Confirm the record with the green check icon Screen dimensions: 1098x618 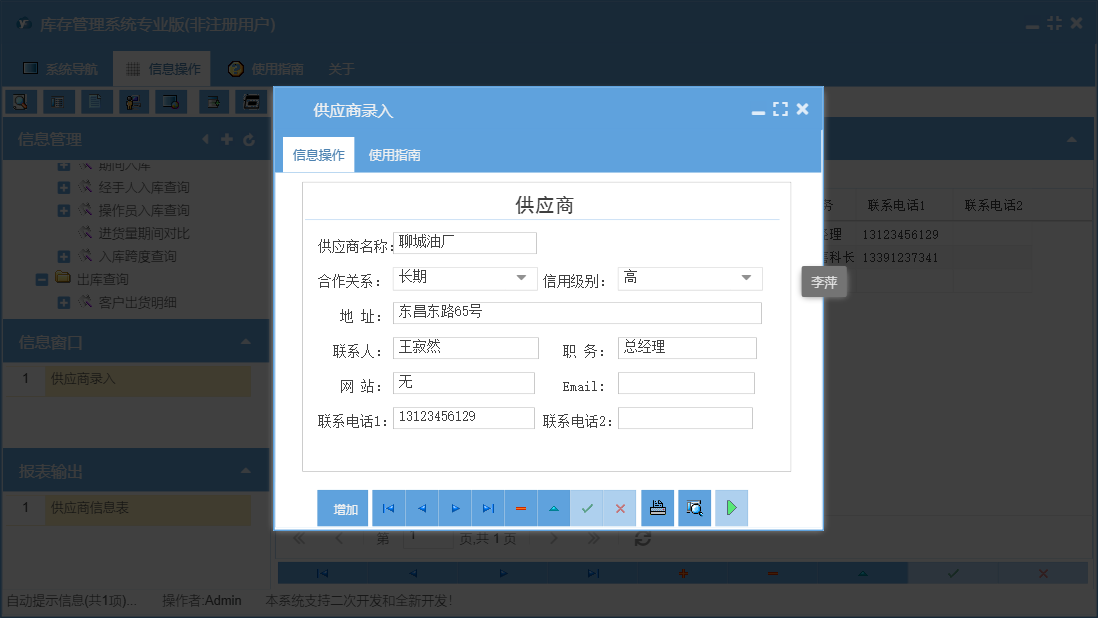[588, 508]
